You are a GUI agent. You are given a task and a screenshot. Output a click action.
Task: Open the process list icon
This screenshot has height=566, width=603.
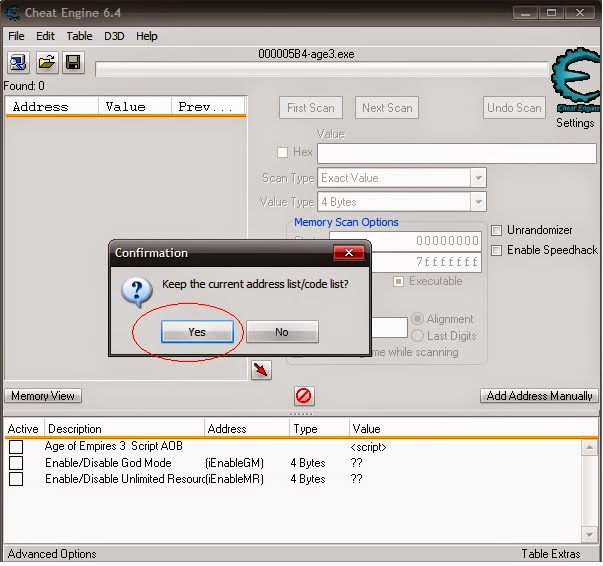(18, 62)
